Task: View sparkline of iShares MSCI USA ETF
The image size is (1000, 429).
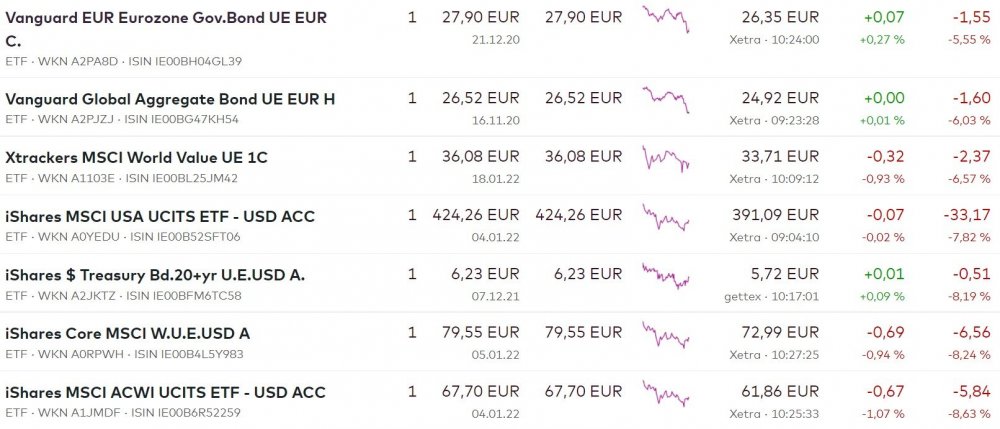Action: pos(666,217)
